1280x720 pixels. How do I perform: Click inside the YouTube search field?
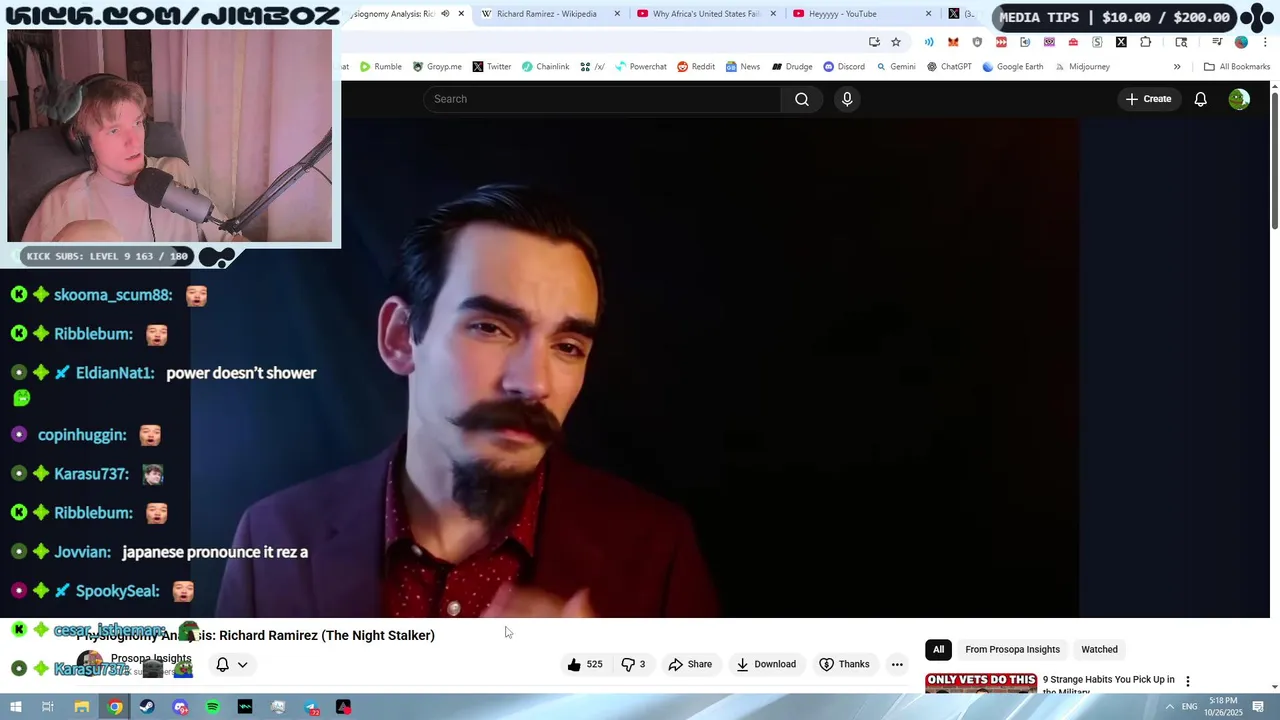point(602,99)
